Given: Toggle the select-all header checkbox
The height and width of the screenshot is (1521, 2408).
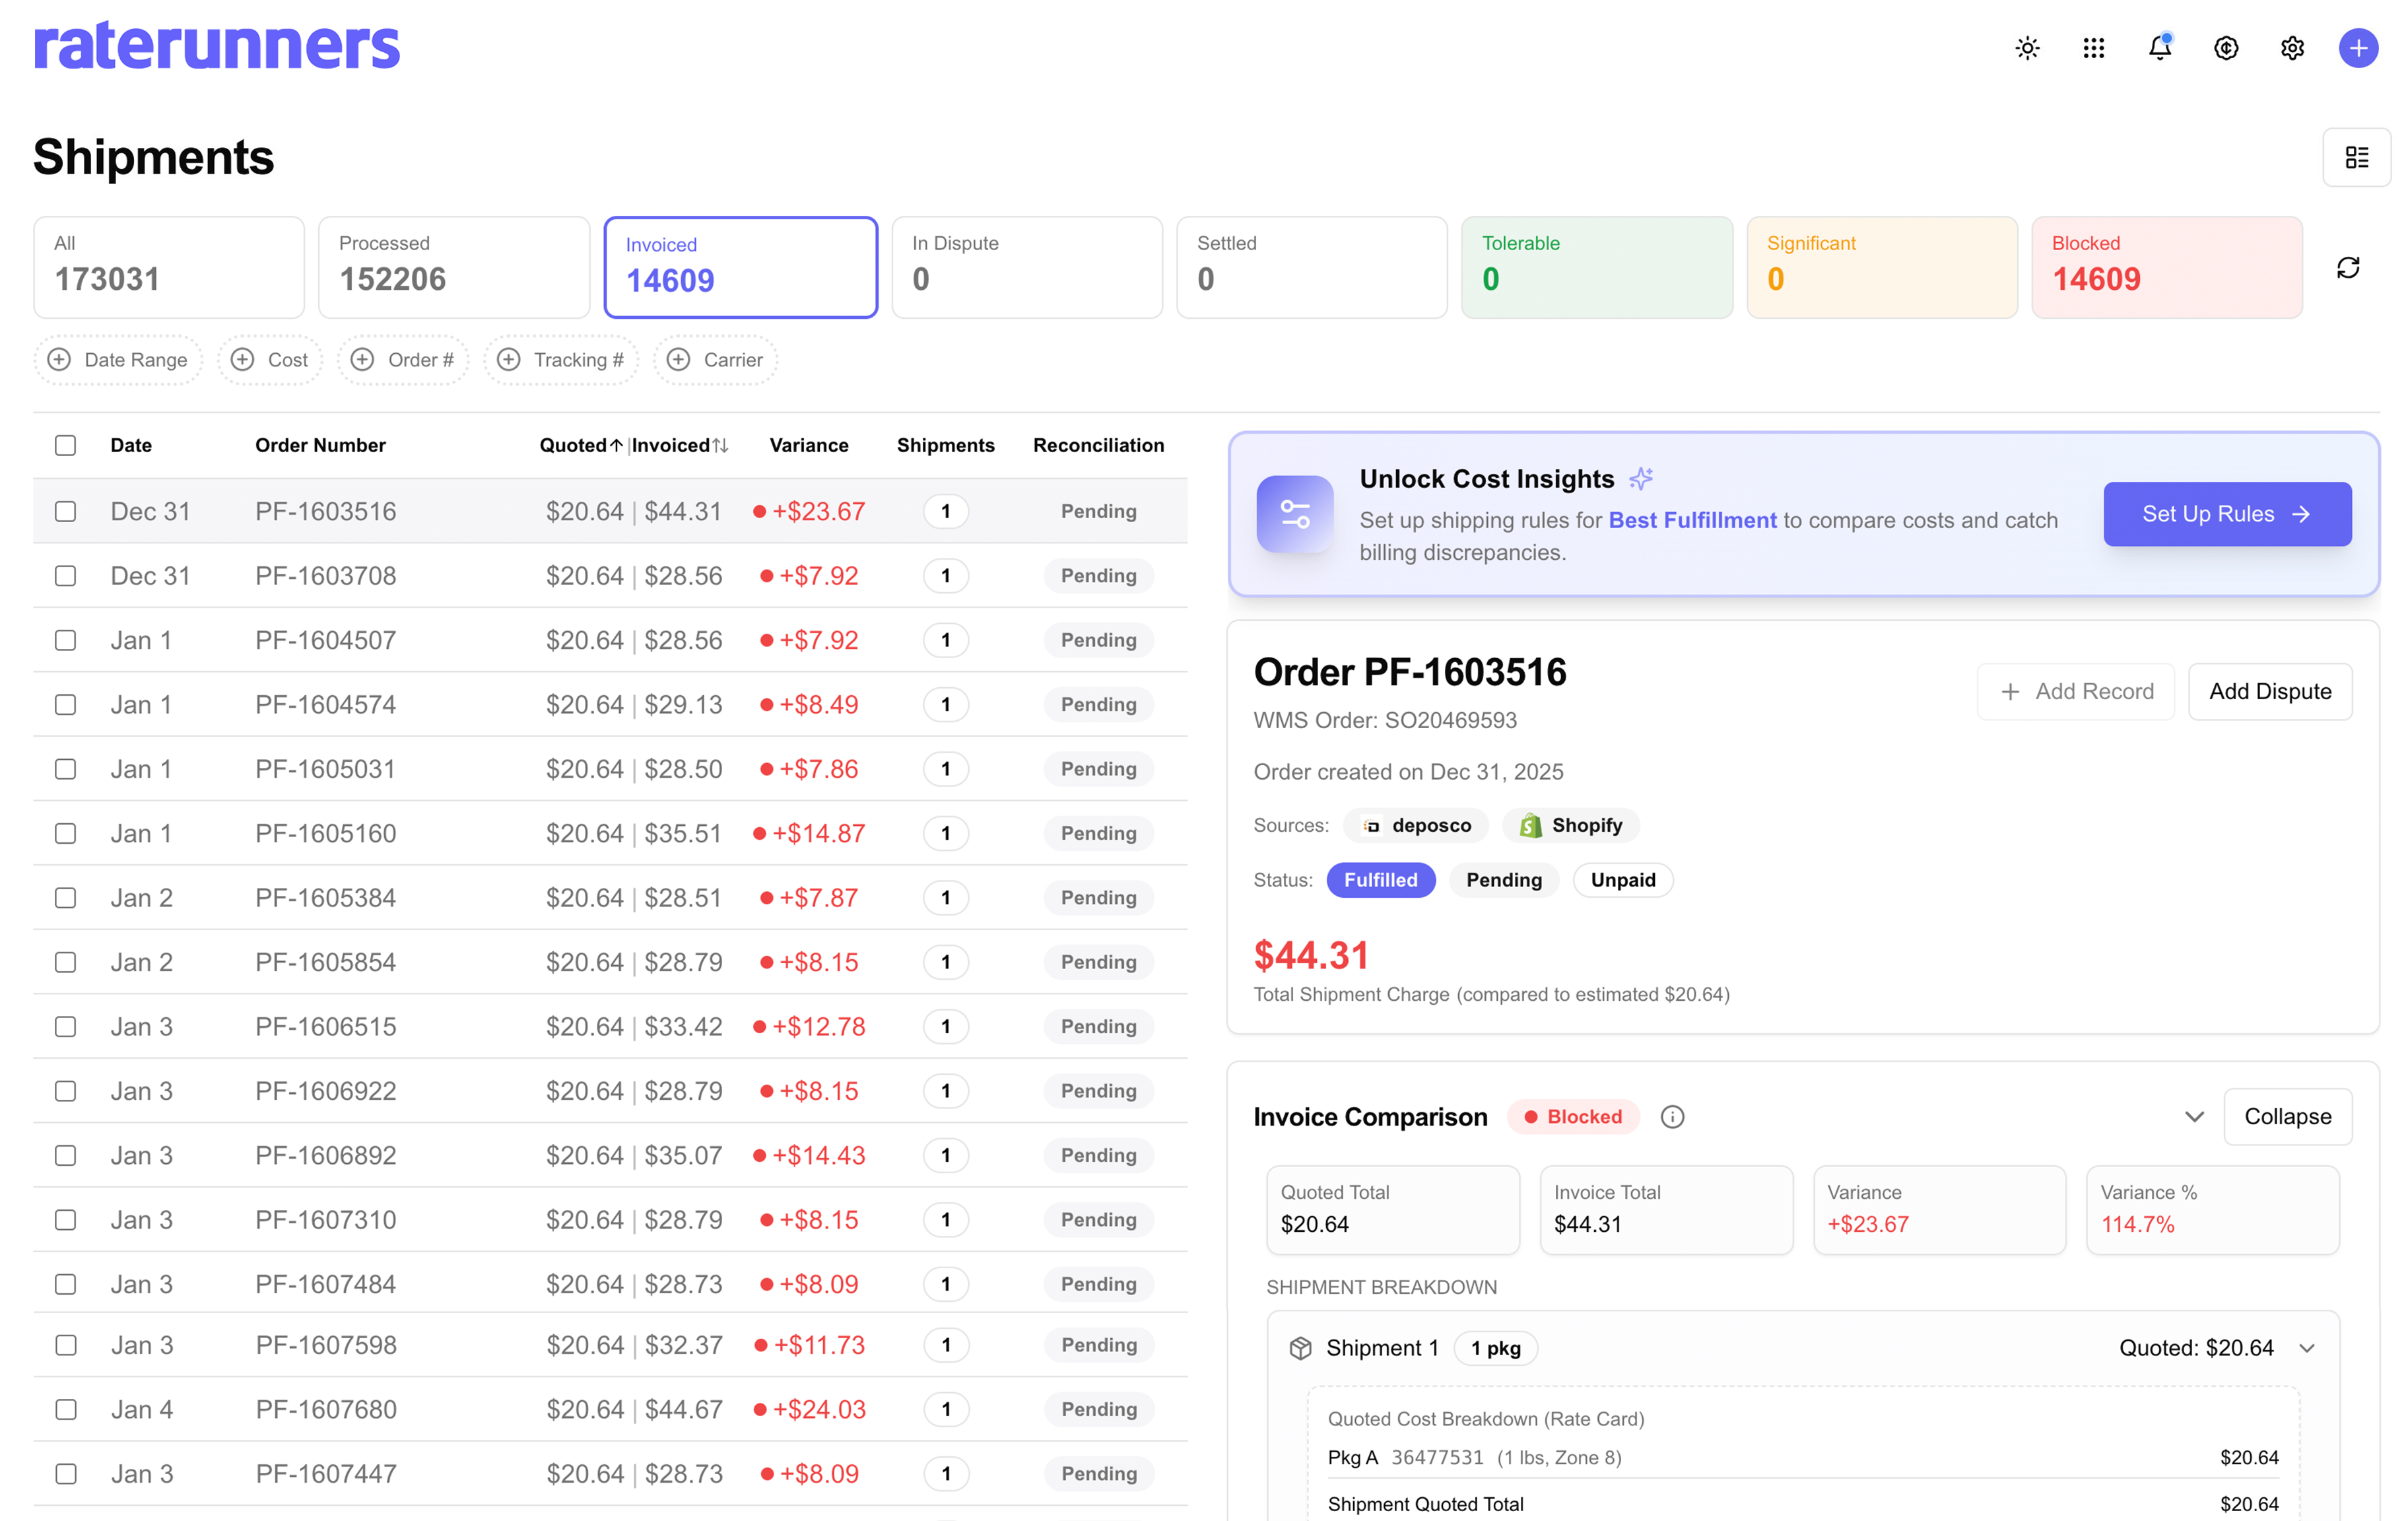Looking at the screenshot, I should 65,445.
